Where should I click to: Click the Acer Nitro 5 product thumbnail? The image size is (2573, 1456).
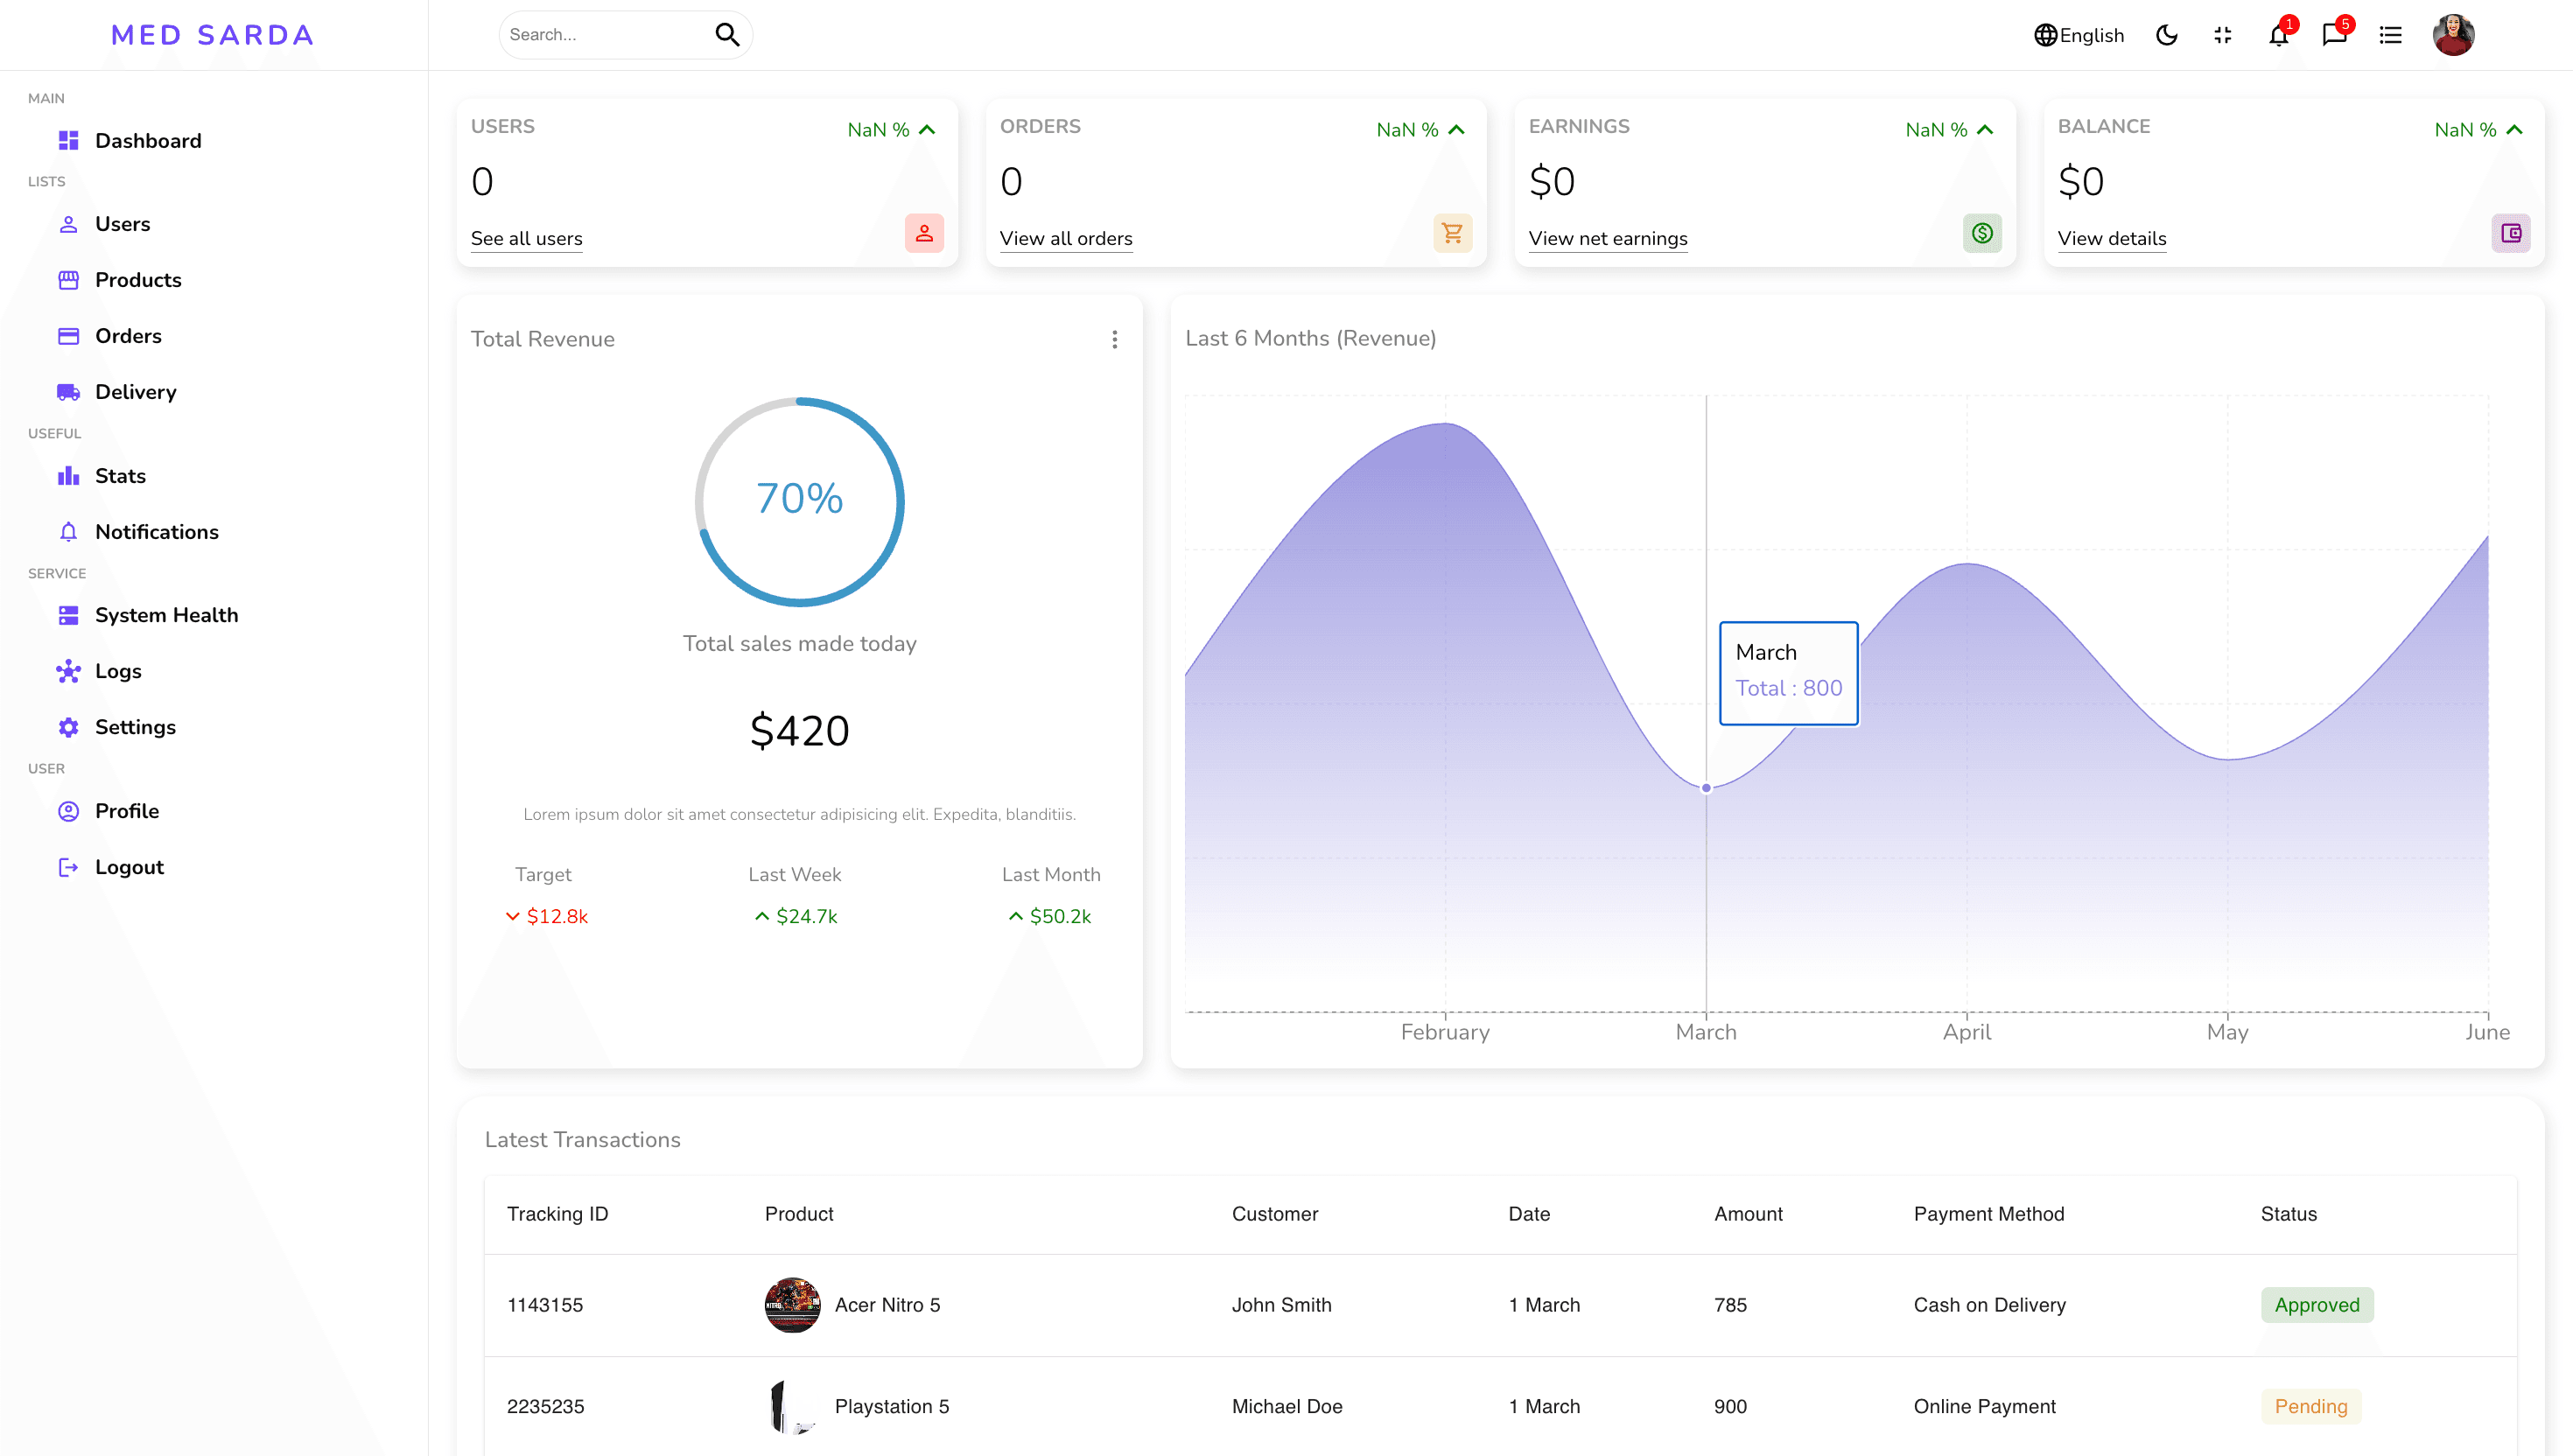[792, 1305]
